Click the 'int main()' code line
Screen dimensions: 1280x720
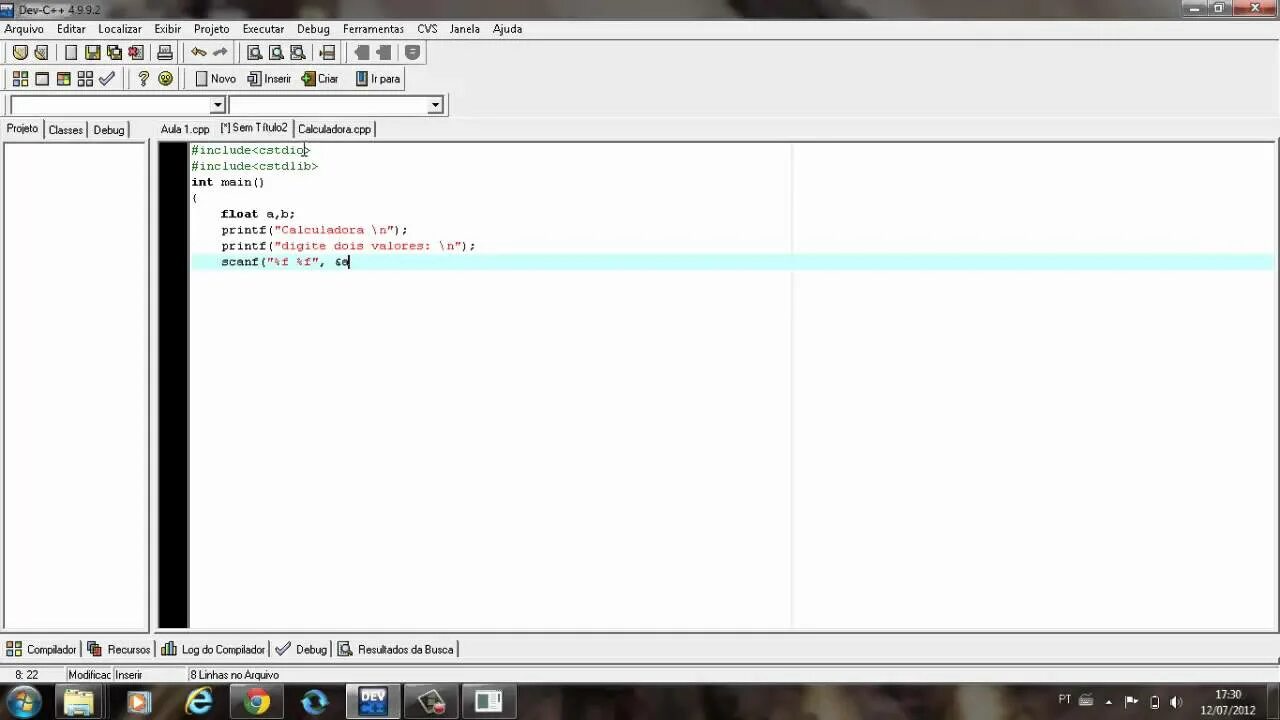point(228,182)
